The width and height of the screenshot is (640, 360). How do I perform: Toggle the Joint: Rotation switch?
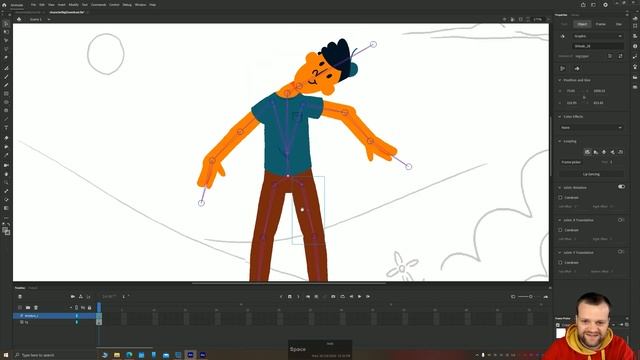621,187
